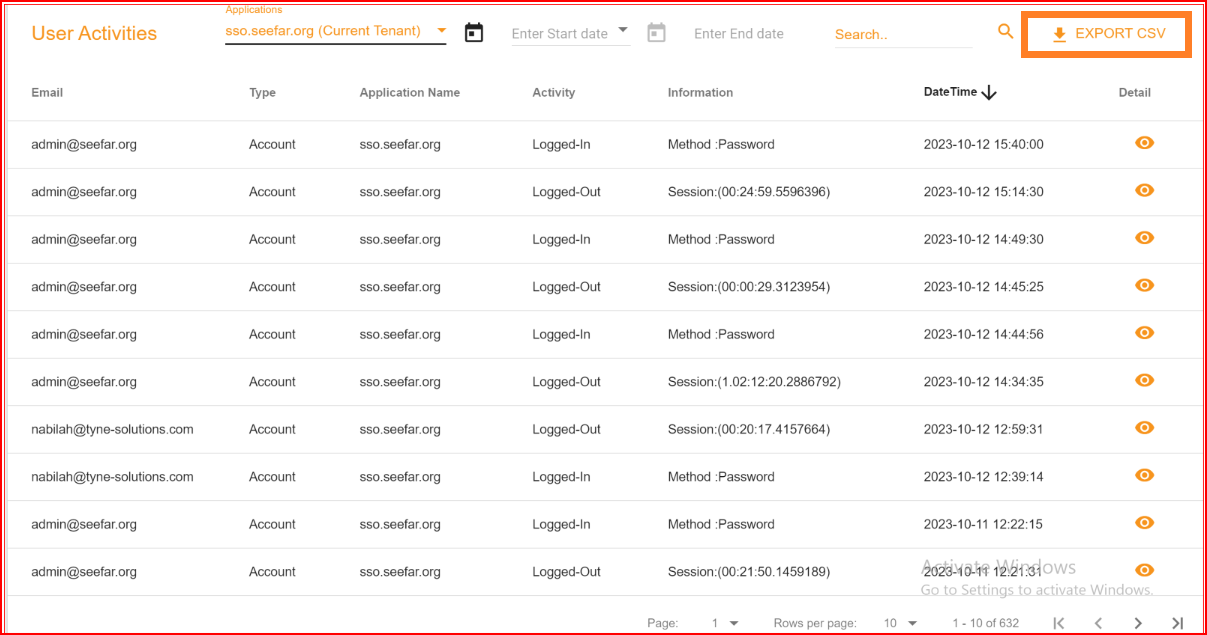
Task: Click the Type column header
Action: (262, 92)
